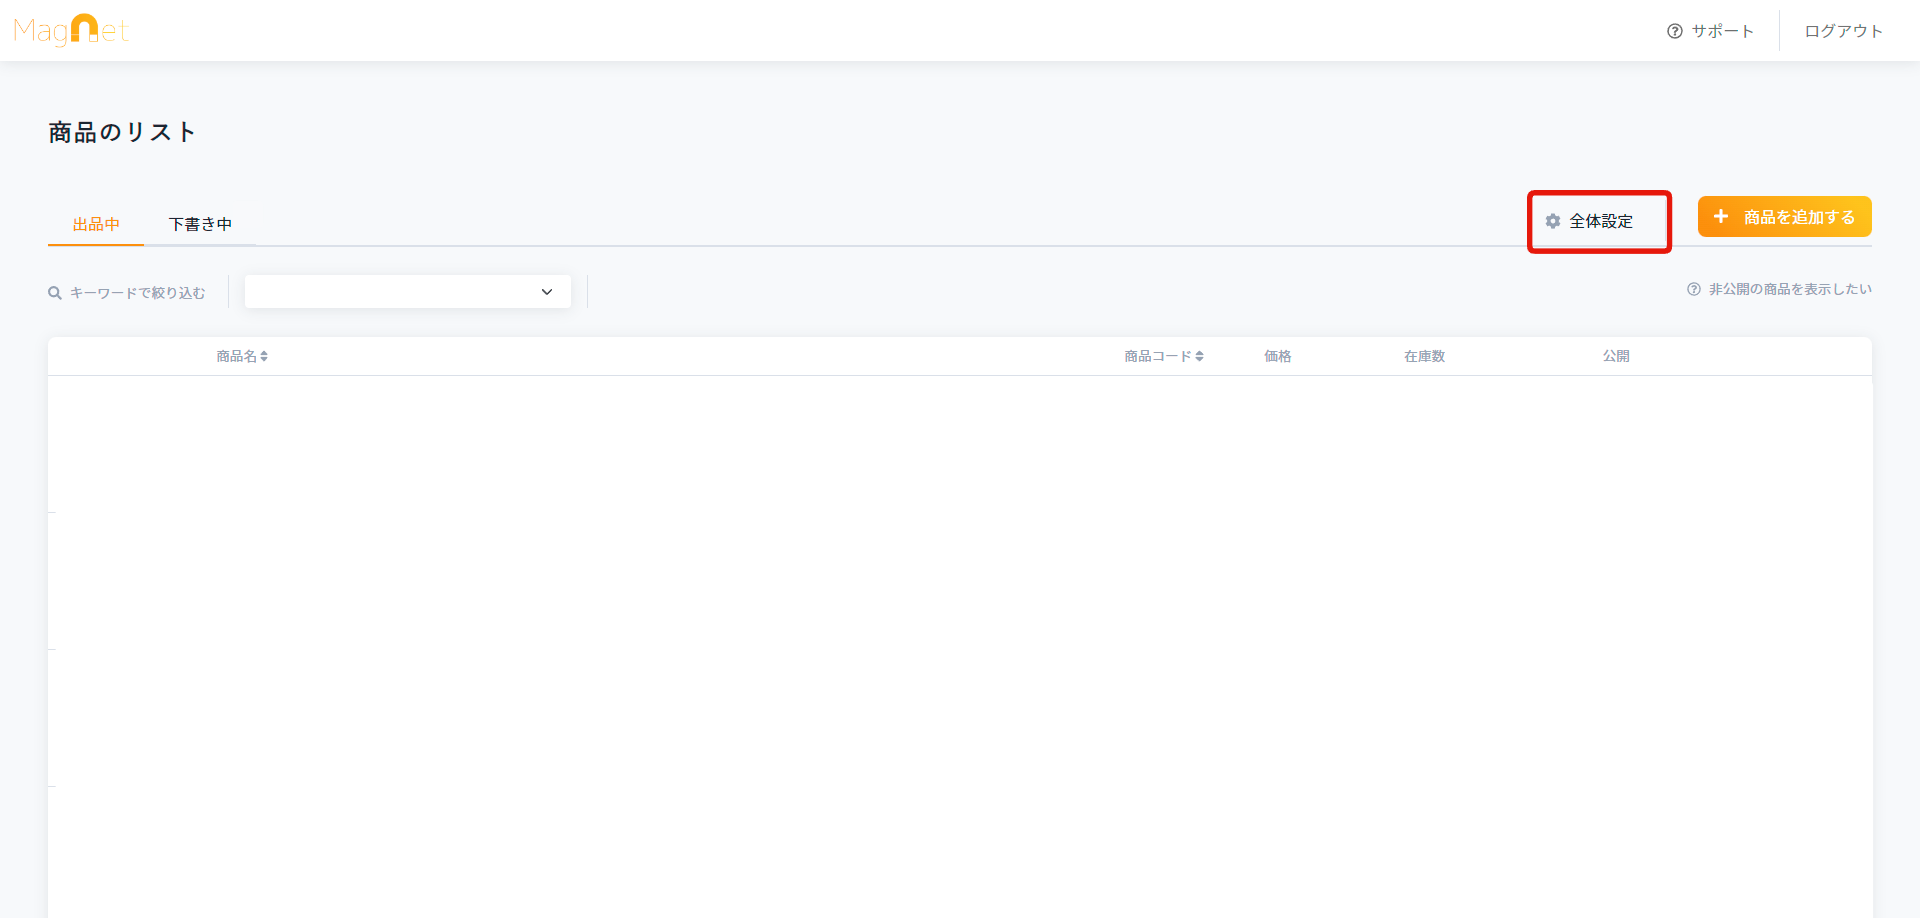Image resolution: width=1920 pixels, height=918 pixels.
Task: Open the 非公開の商品を表示したい help link
Action: click(x=1790, y=289)
